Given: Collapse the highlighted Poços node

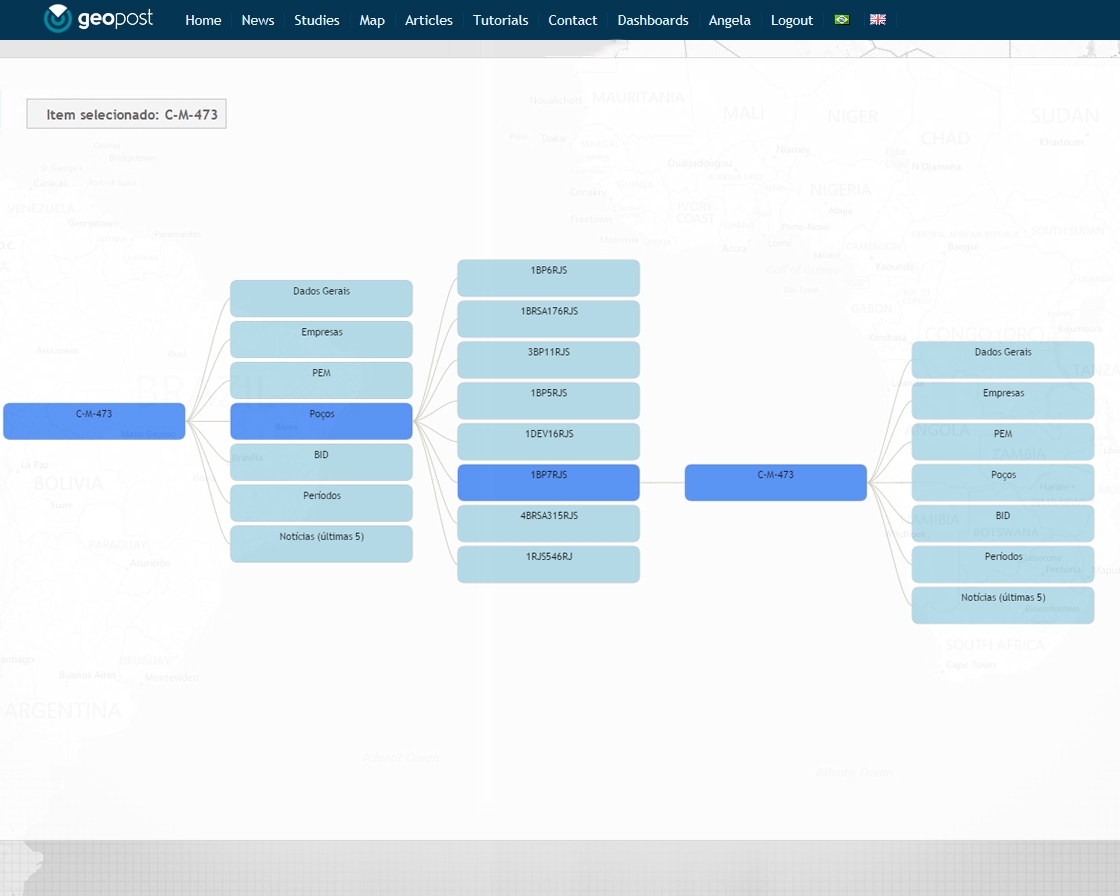Looking at the screenshot, I should (321, 421).
